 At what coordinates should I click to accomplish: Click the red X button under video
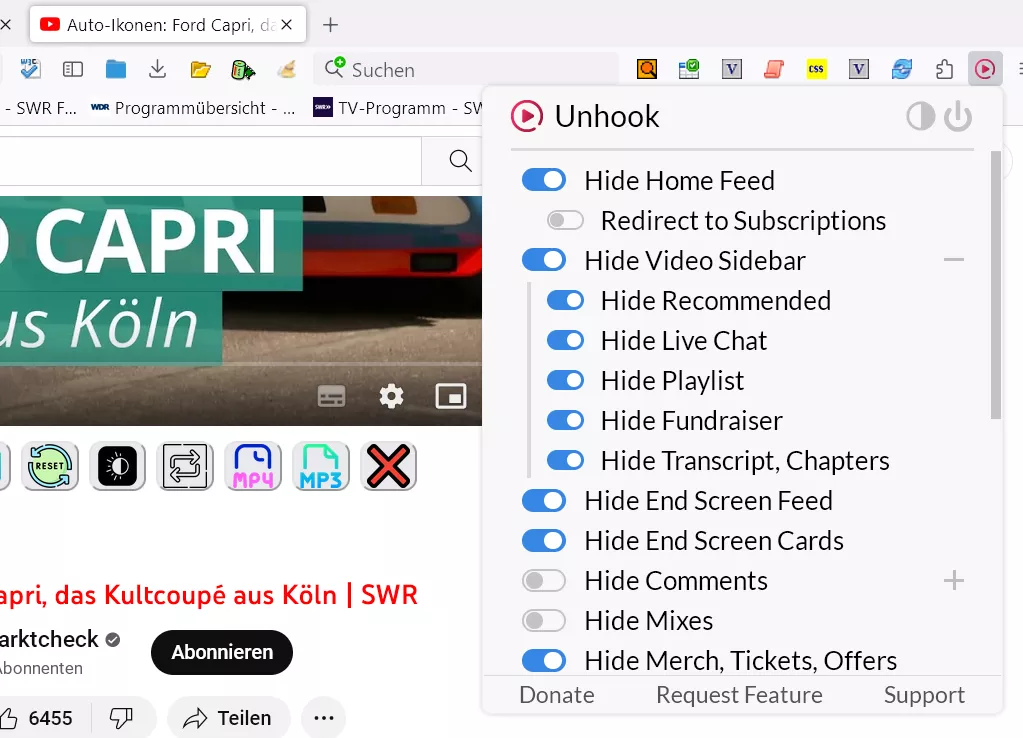389,466
